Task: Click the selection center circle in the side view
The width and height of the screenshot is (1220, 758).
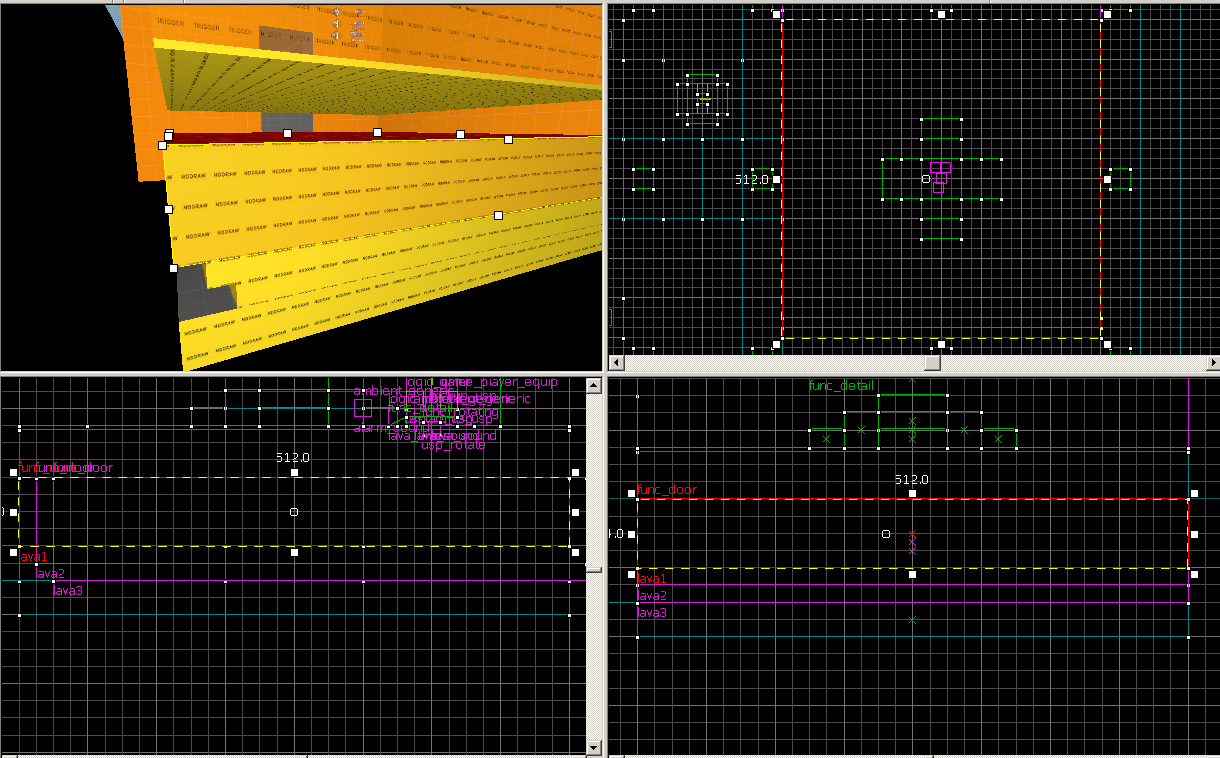Action: point(886,534)
